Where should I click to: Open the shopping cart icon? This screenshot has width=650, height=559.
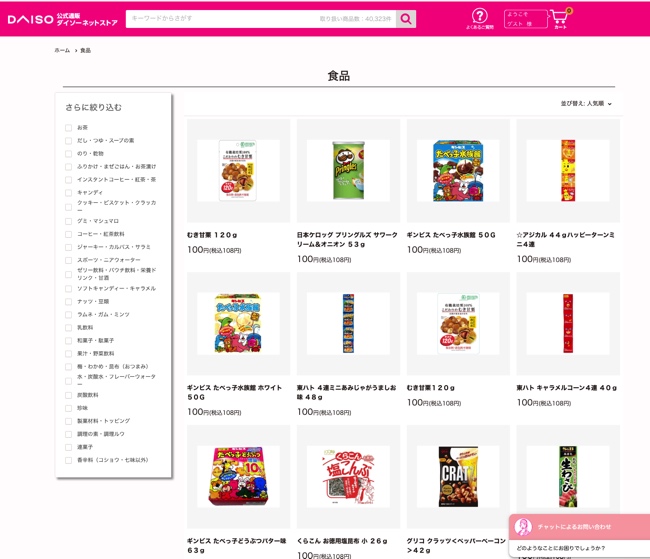[x=560, y=19]
